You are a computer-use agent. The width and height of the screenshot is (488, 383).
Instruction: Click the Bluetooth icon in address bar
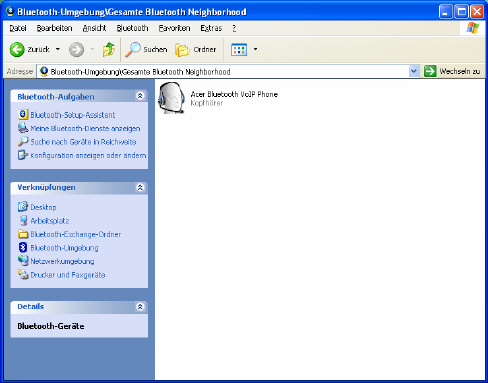(44, 71)
